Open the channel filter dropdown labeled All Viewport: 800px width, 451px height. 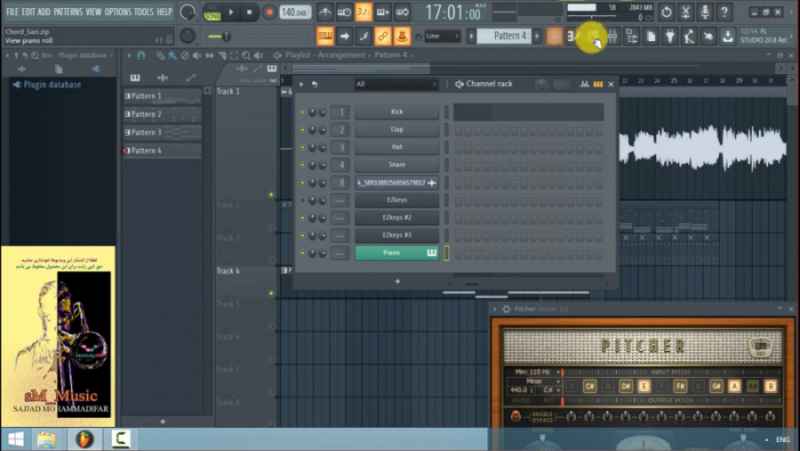tap(396, 84)
